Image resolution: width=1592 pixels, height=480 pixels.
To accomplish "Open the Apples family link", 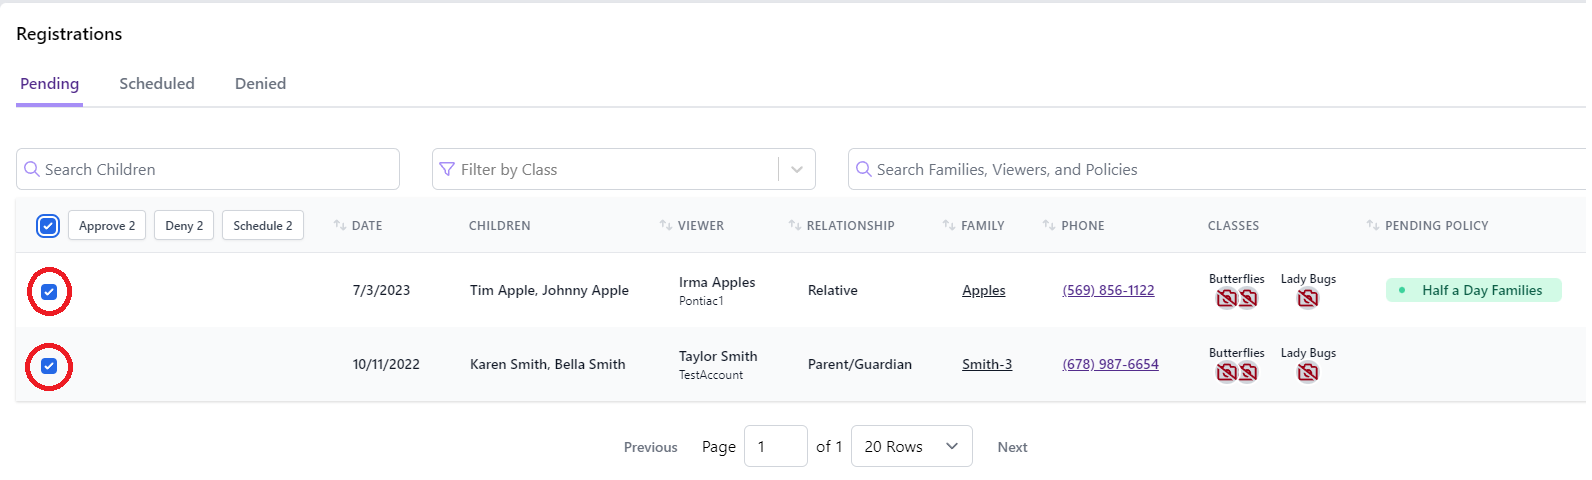I will point(983,291).
